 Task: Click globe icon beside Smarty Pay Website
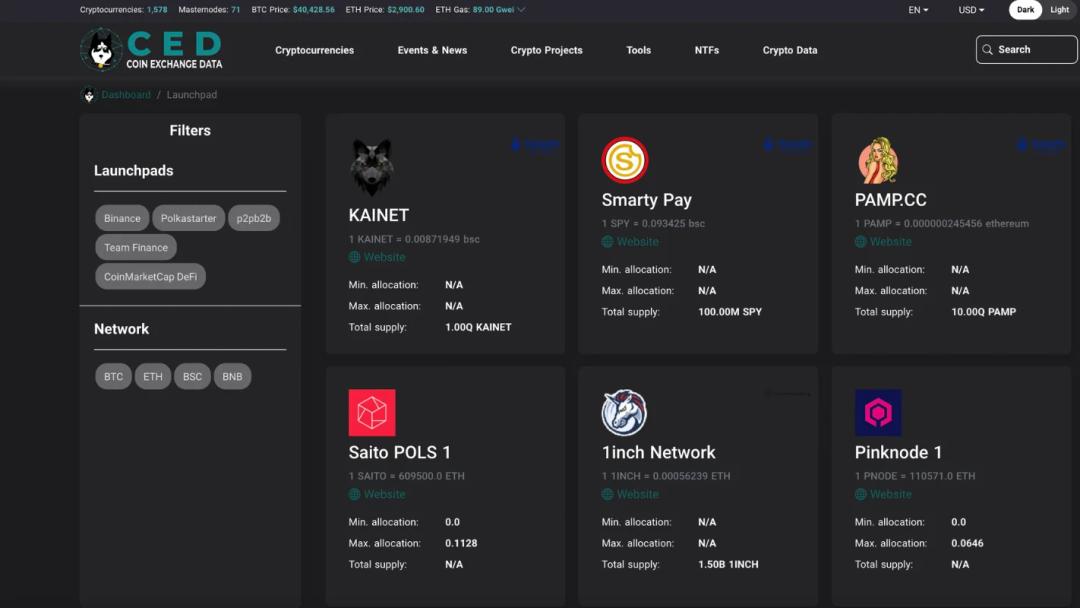pos(608,242)
